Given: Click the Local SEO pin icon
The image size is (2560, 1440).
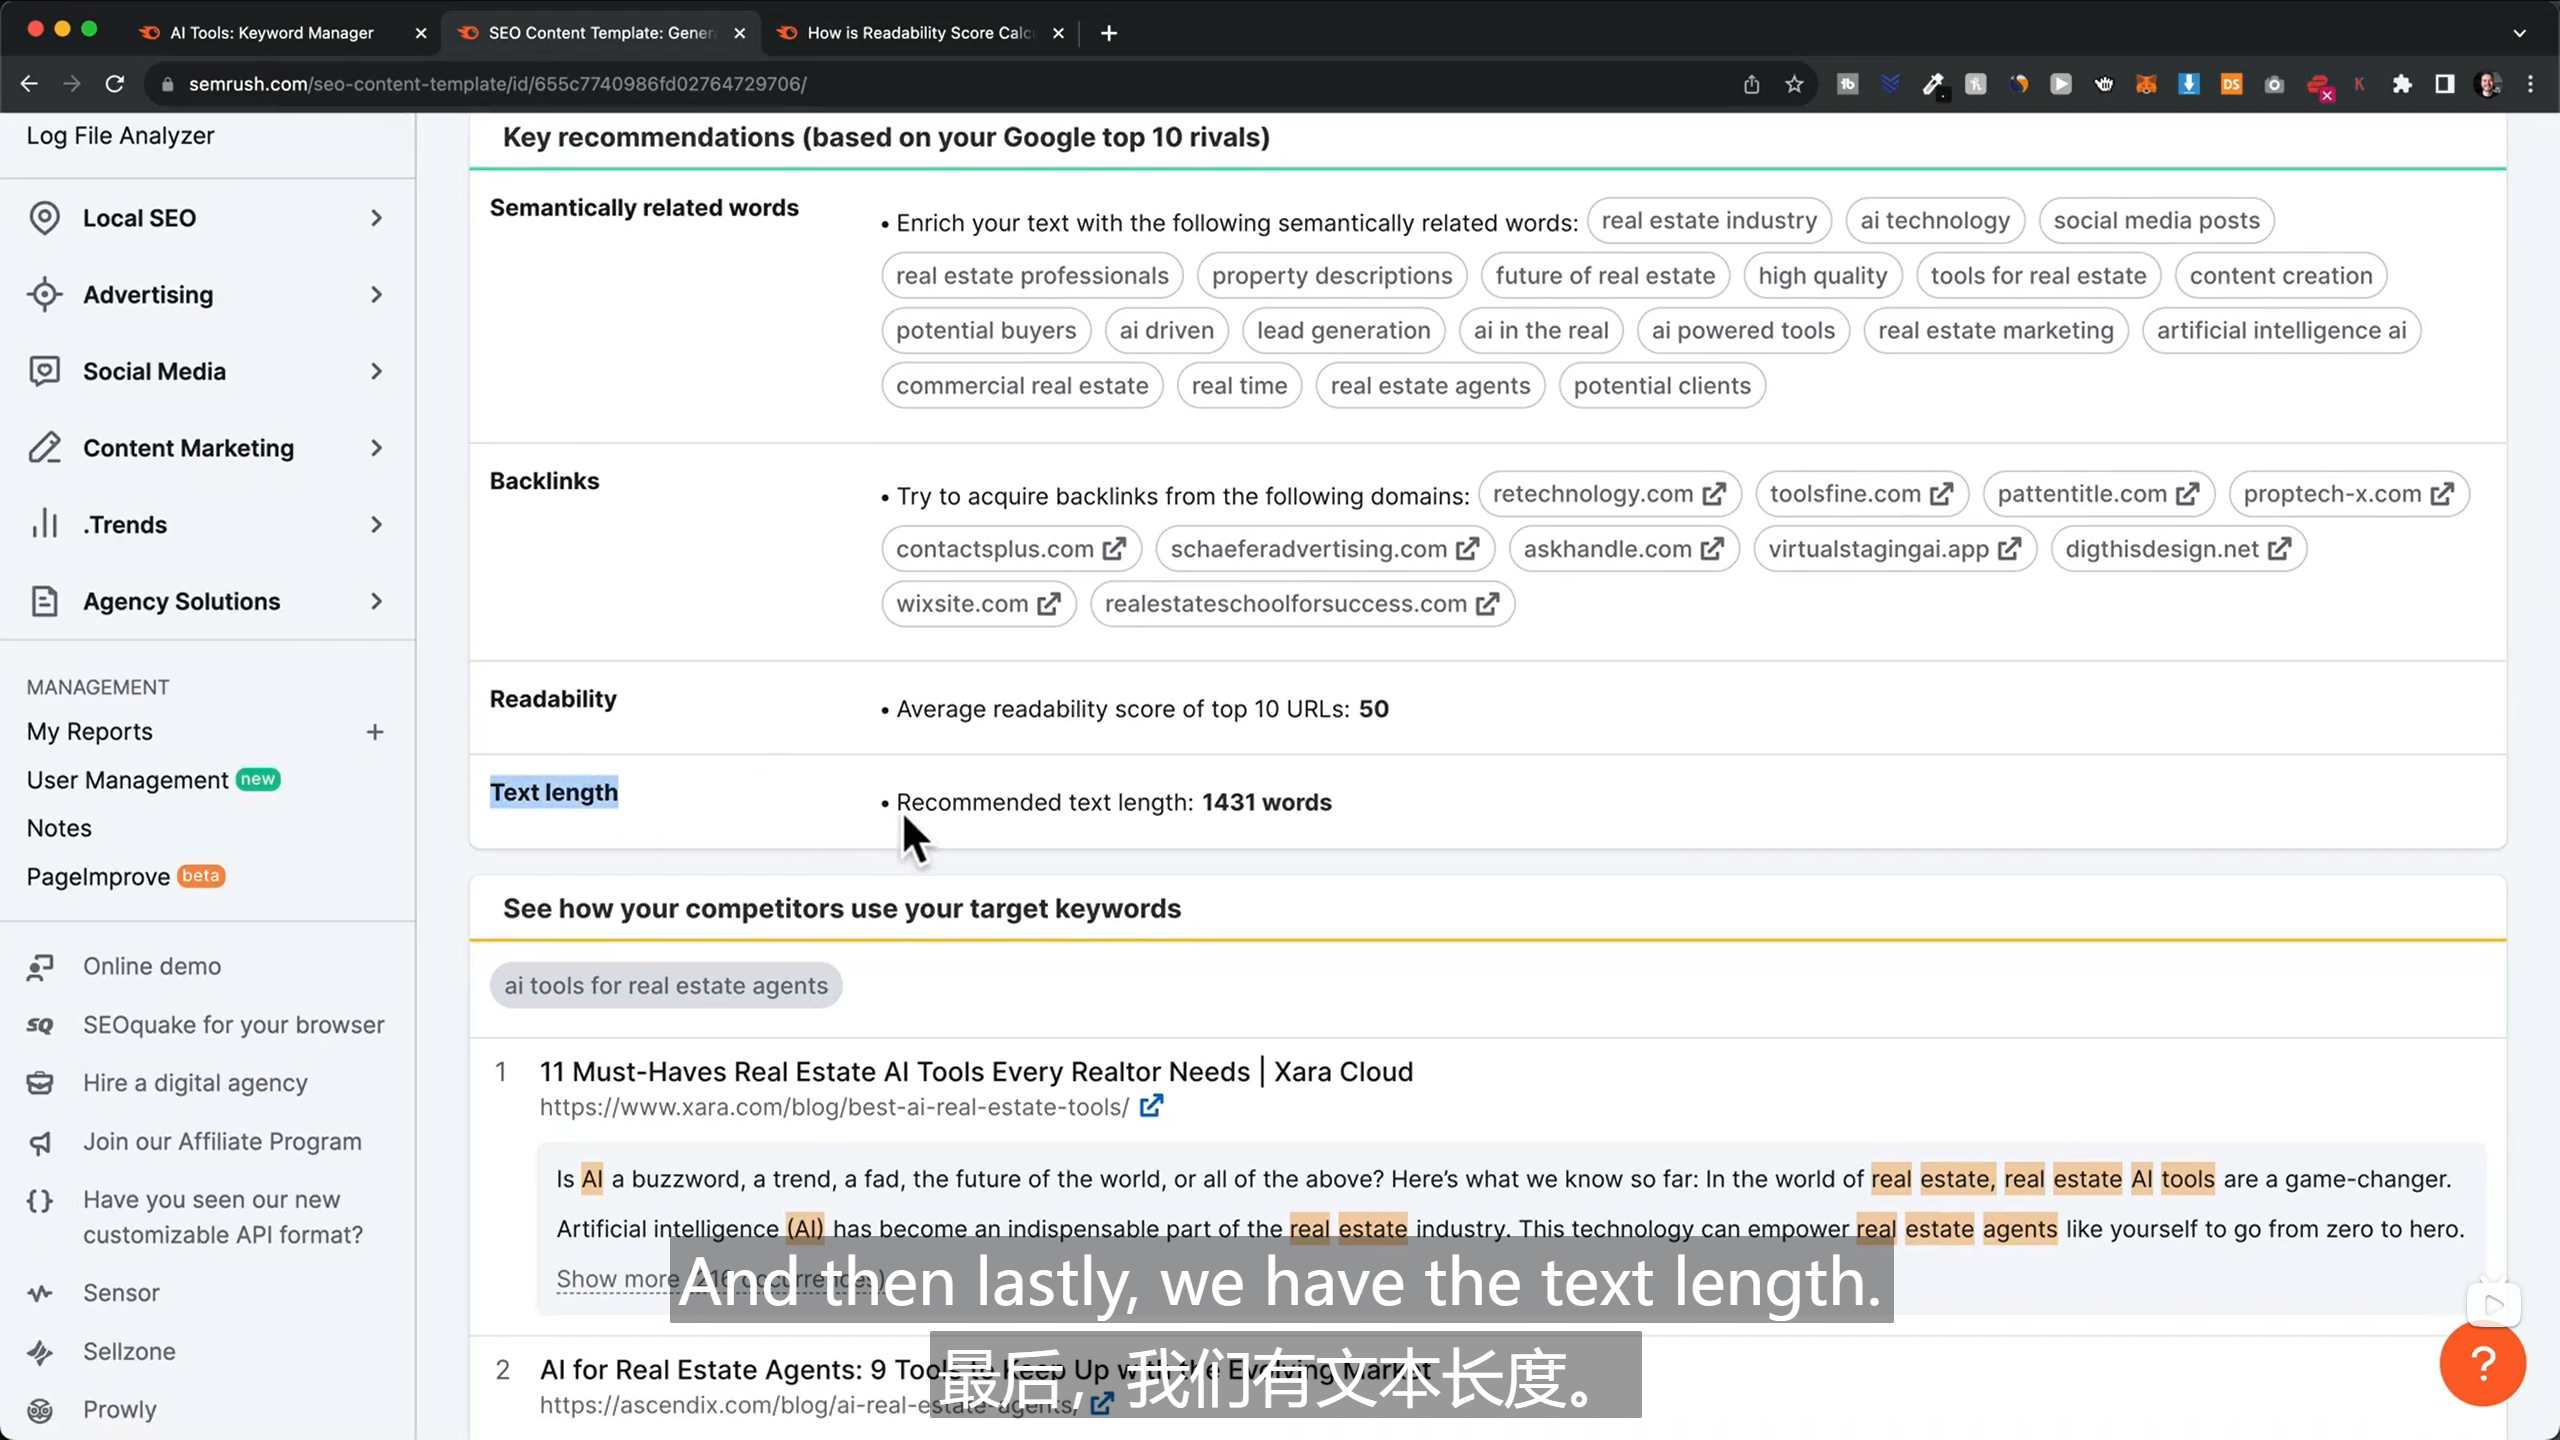Looking at the screenshot, I should (x=44, y=218).
